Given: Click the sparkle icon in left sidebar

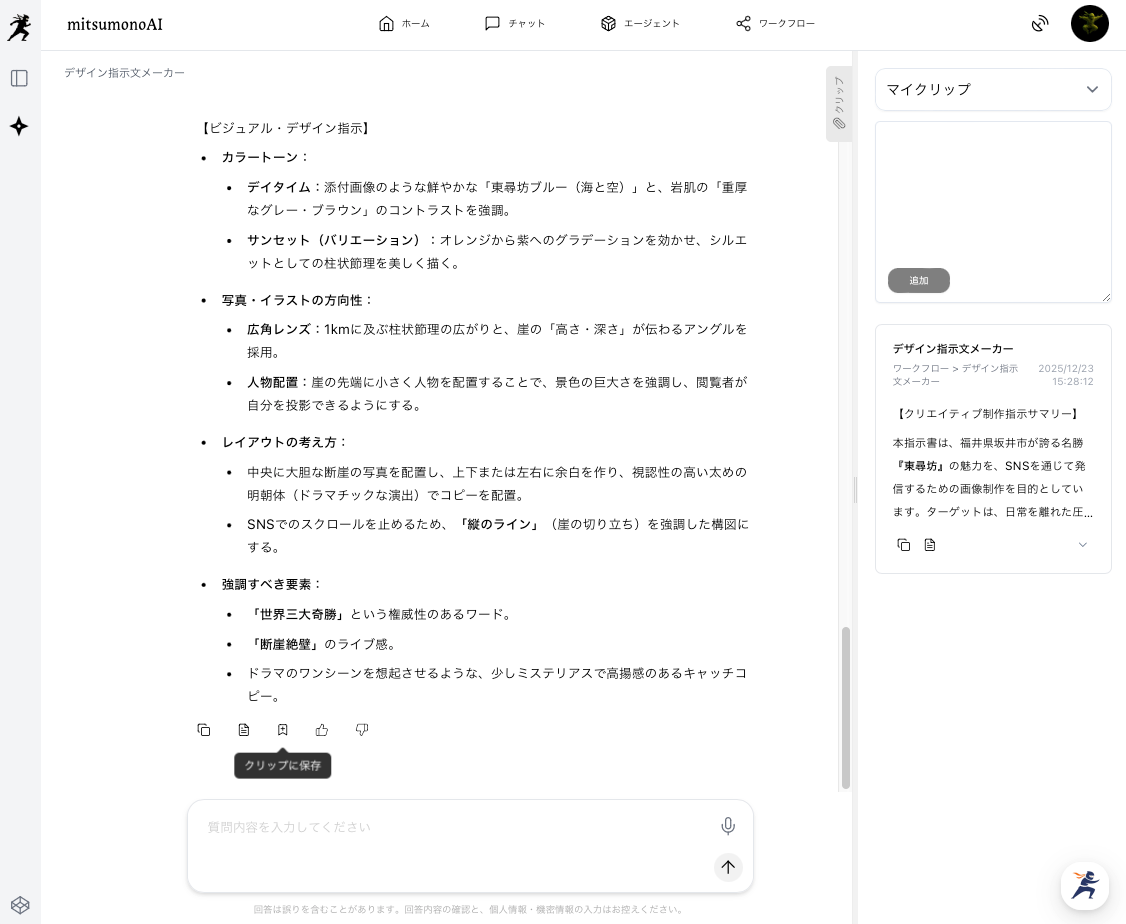Looking at the screenshot, I should coord(19,126).
